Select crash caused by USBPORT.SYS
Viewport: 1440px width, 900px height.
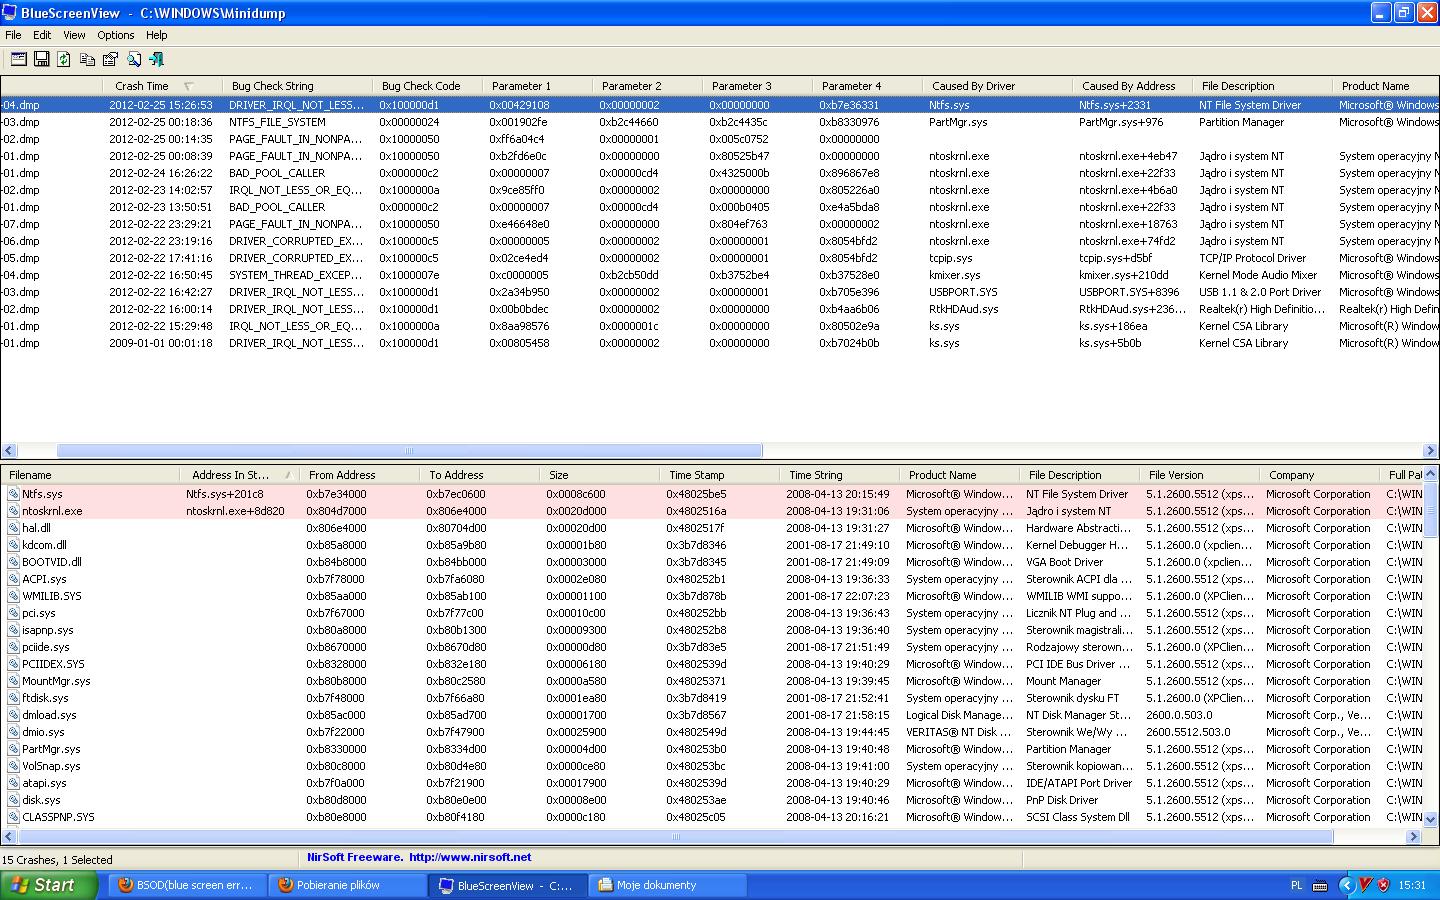tap(720, 292)
